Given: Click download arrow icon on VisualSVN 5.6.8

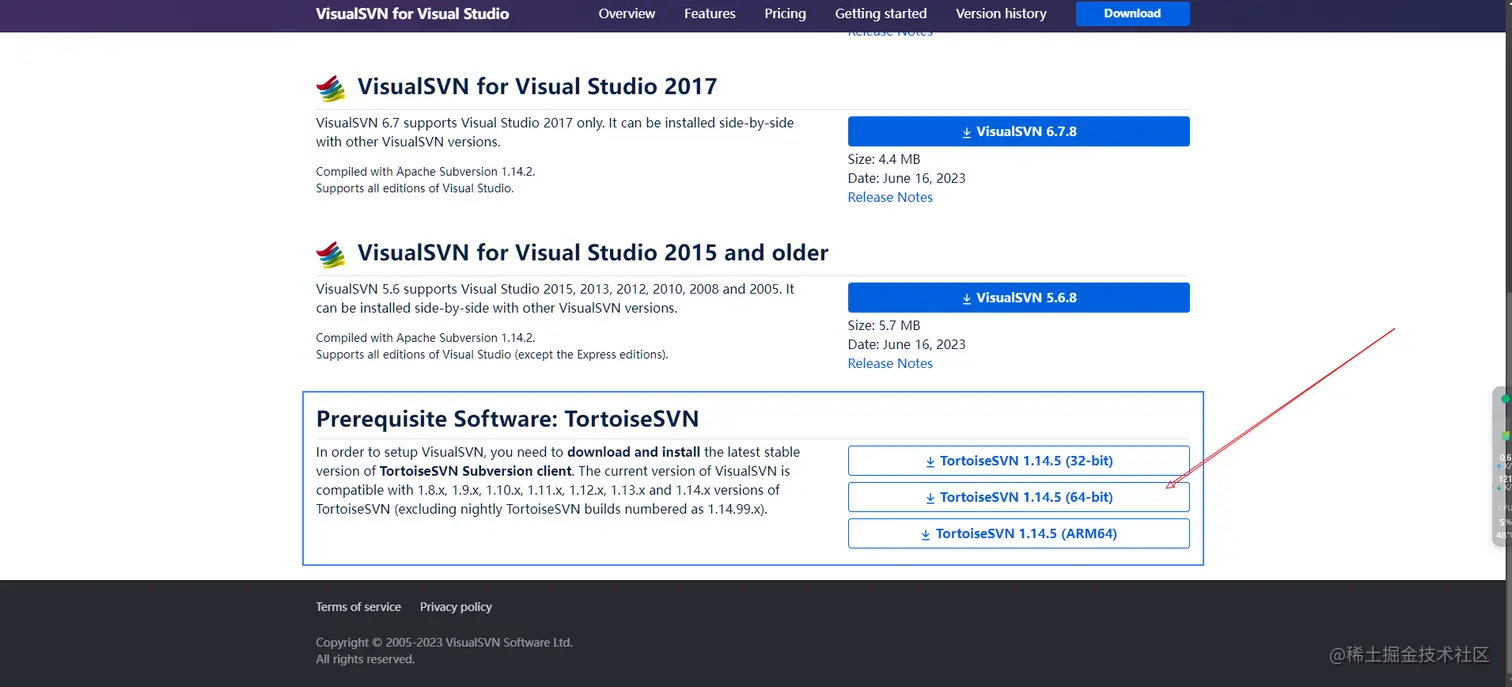Looking at the screenshot, I should [967, 298].
